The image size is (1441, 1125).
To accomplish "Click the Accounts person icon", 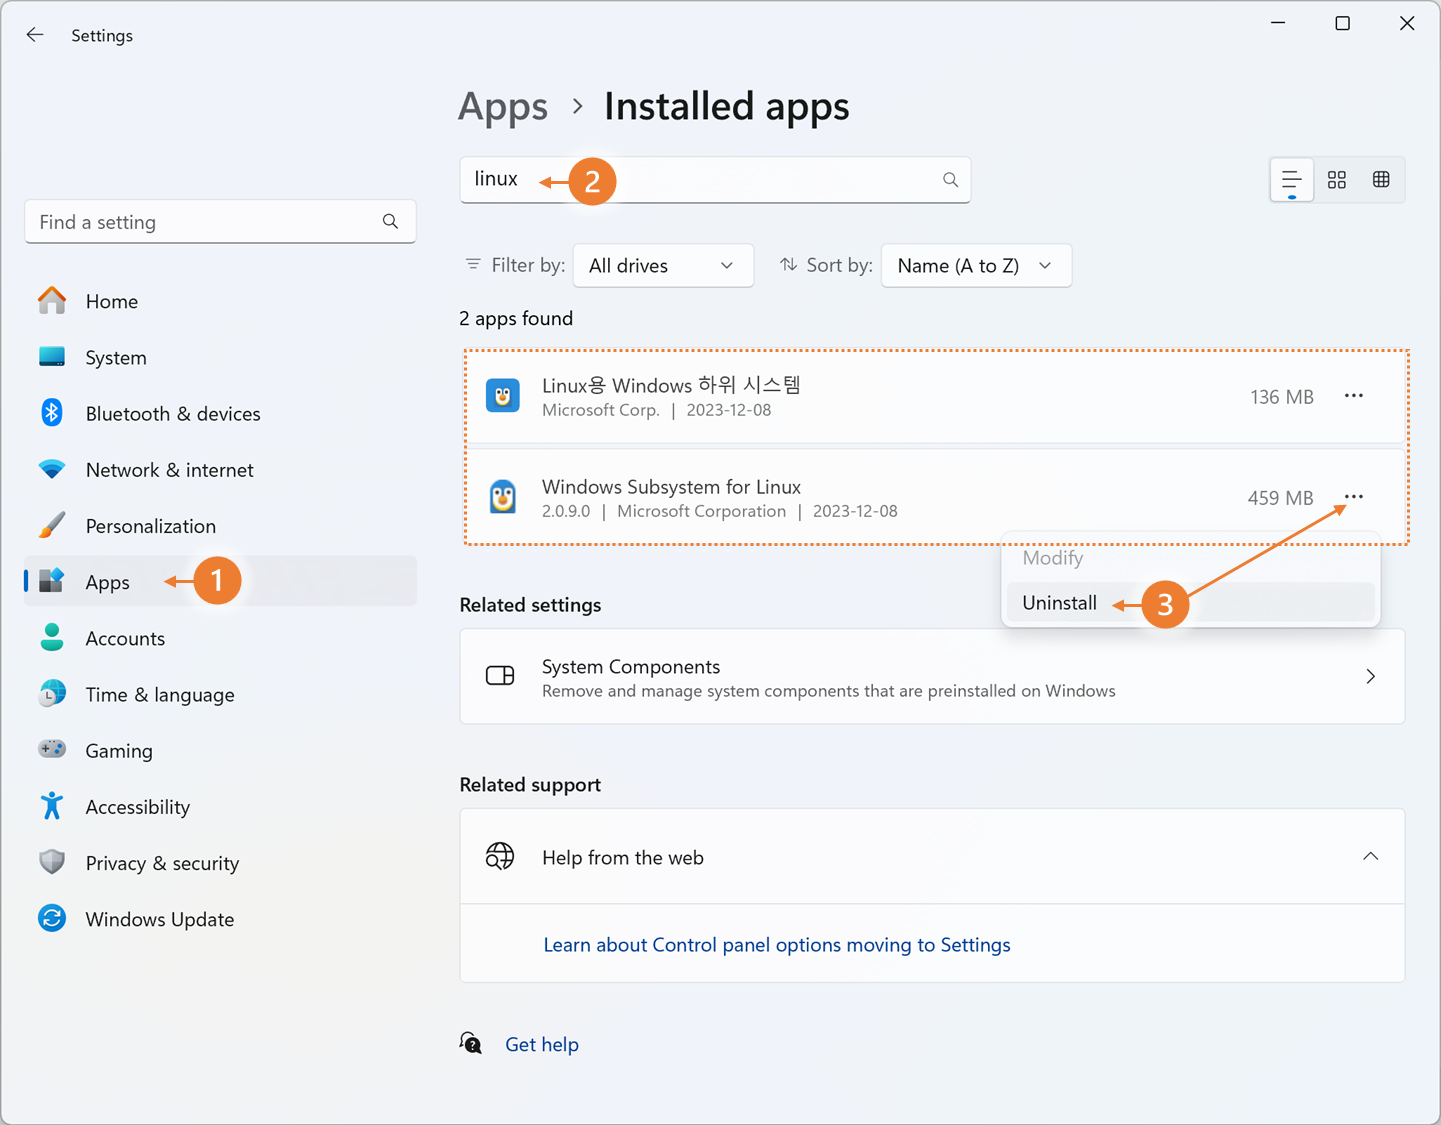I will click(x=52, y=637).
